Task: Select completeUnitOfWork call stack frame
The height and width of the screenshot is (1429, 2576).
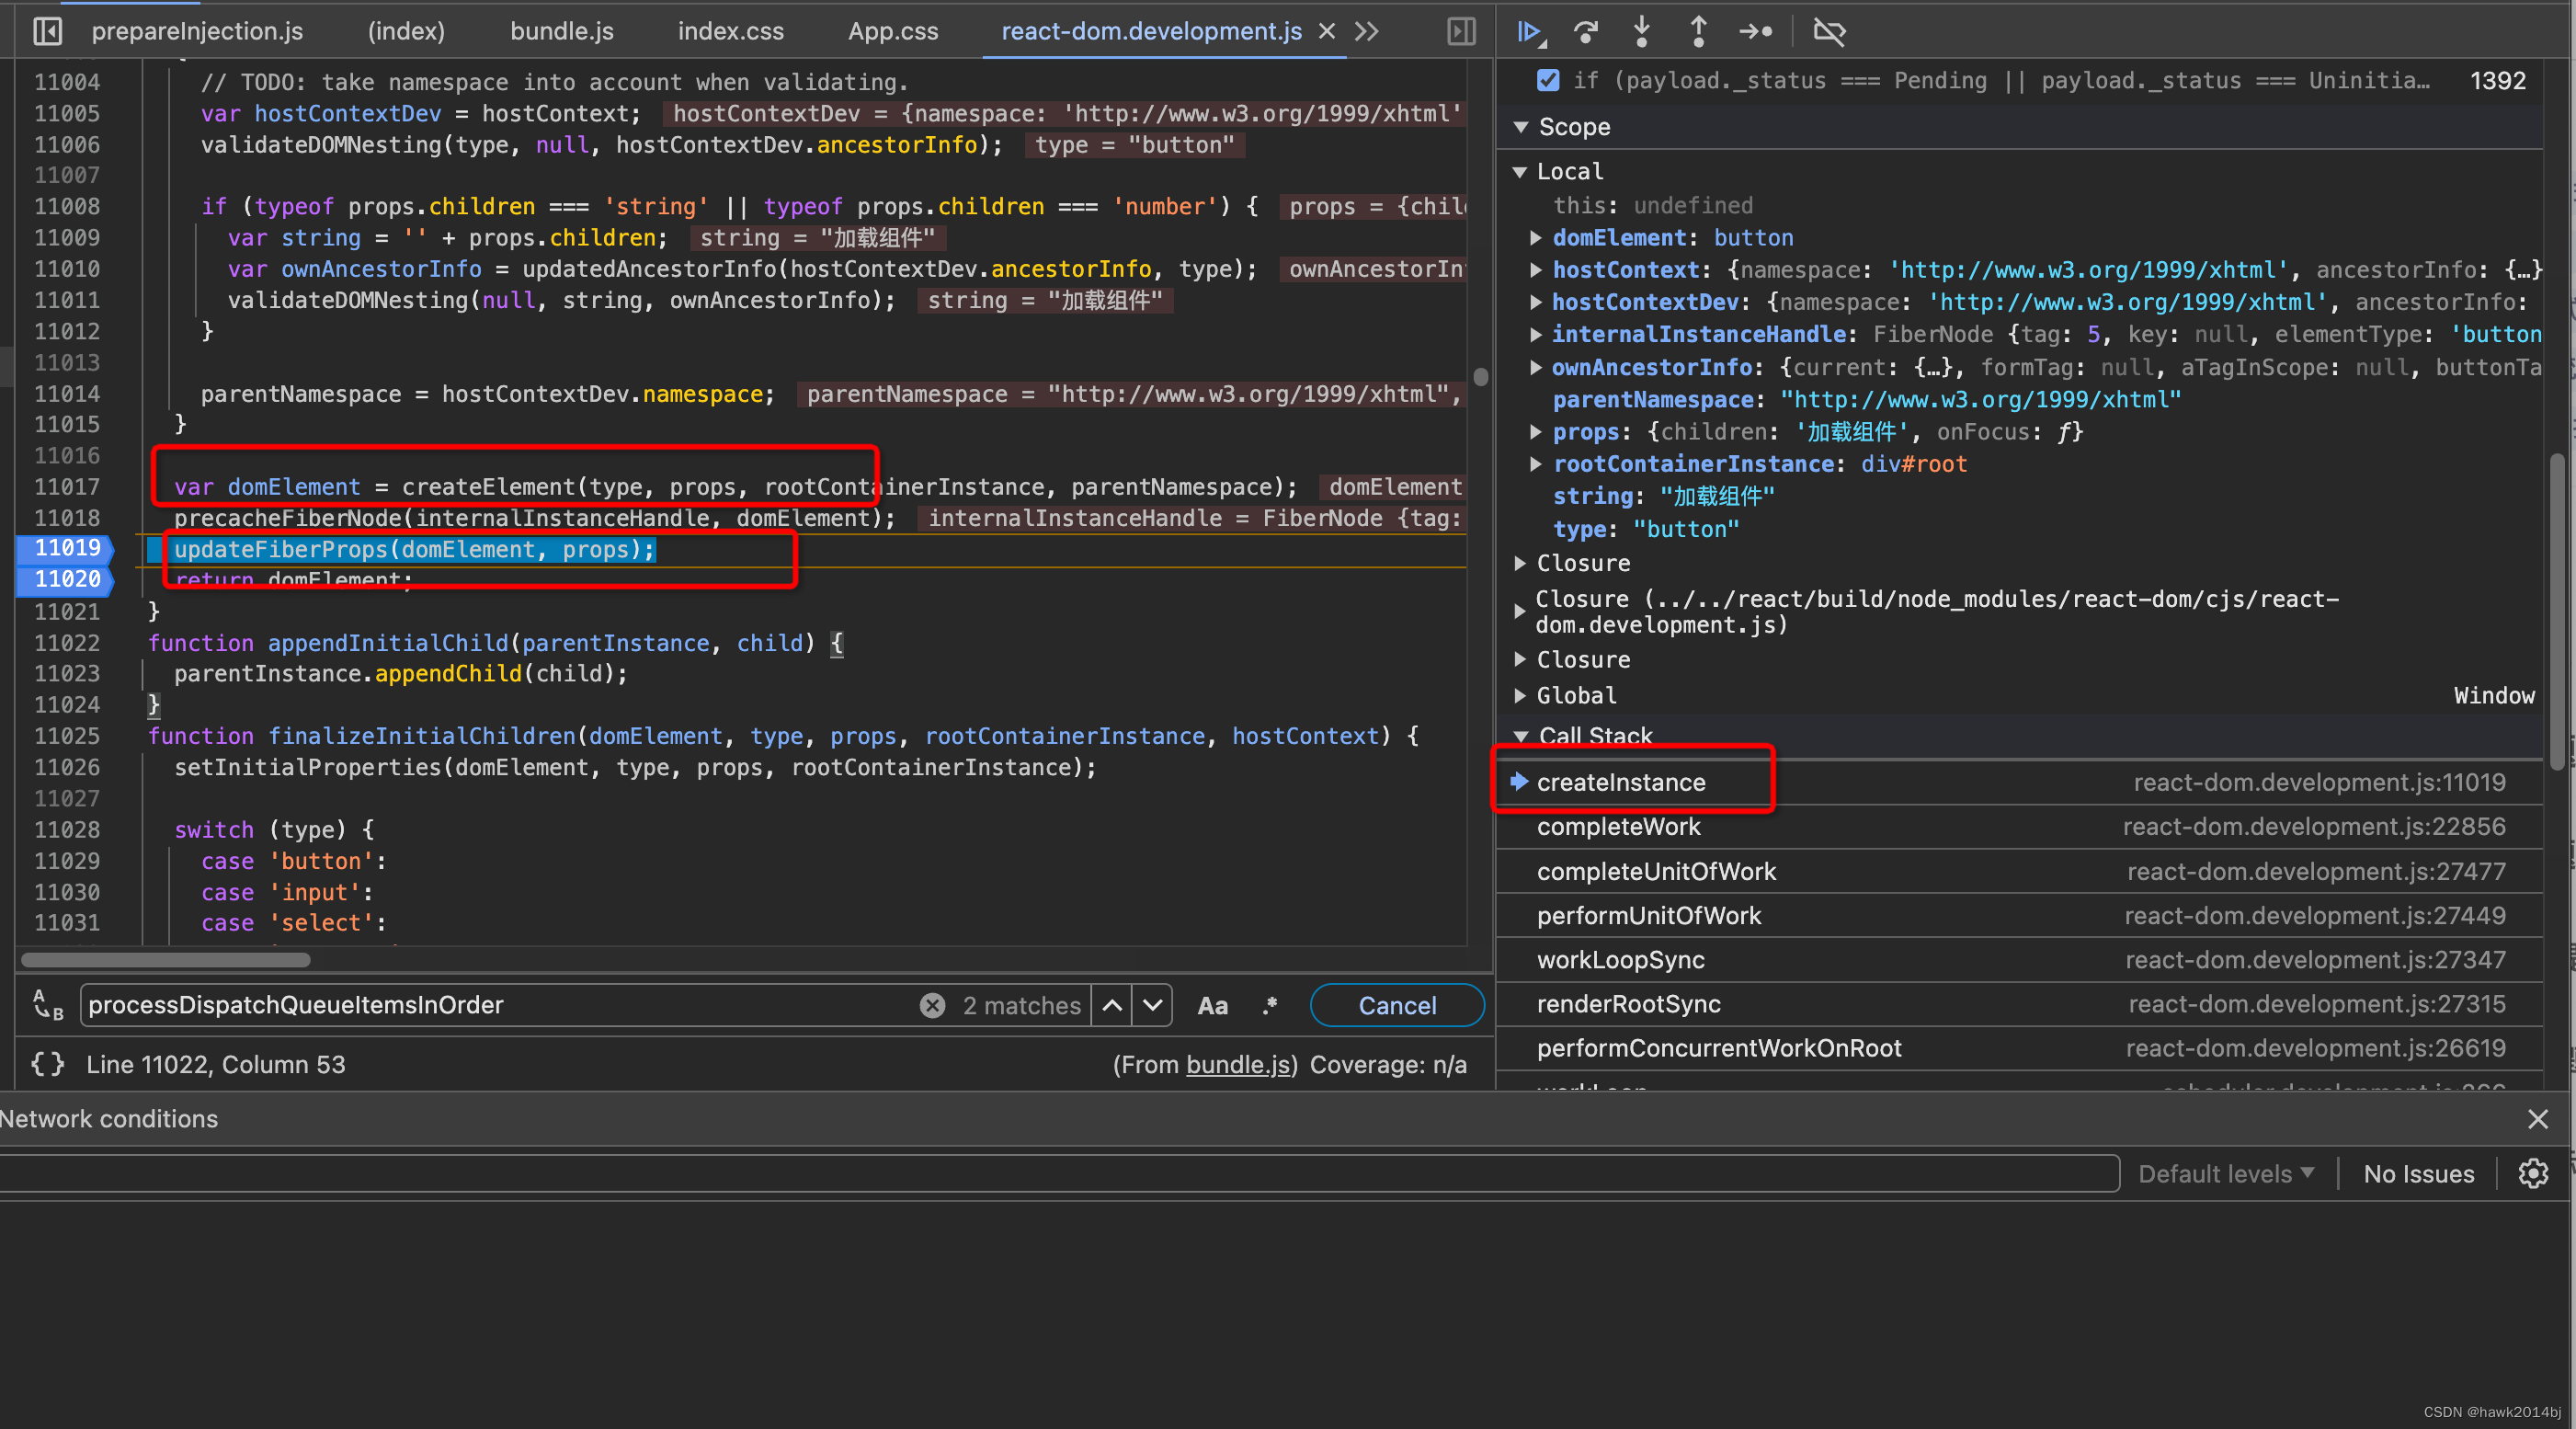Action: pos(2019,871)
